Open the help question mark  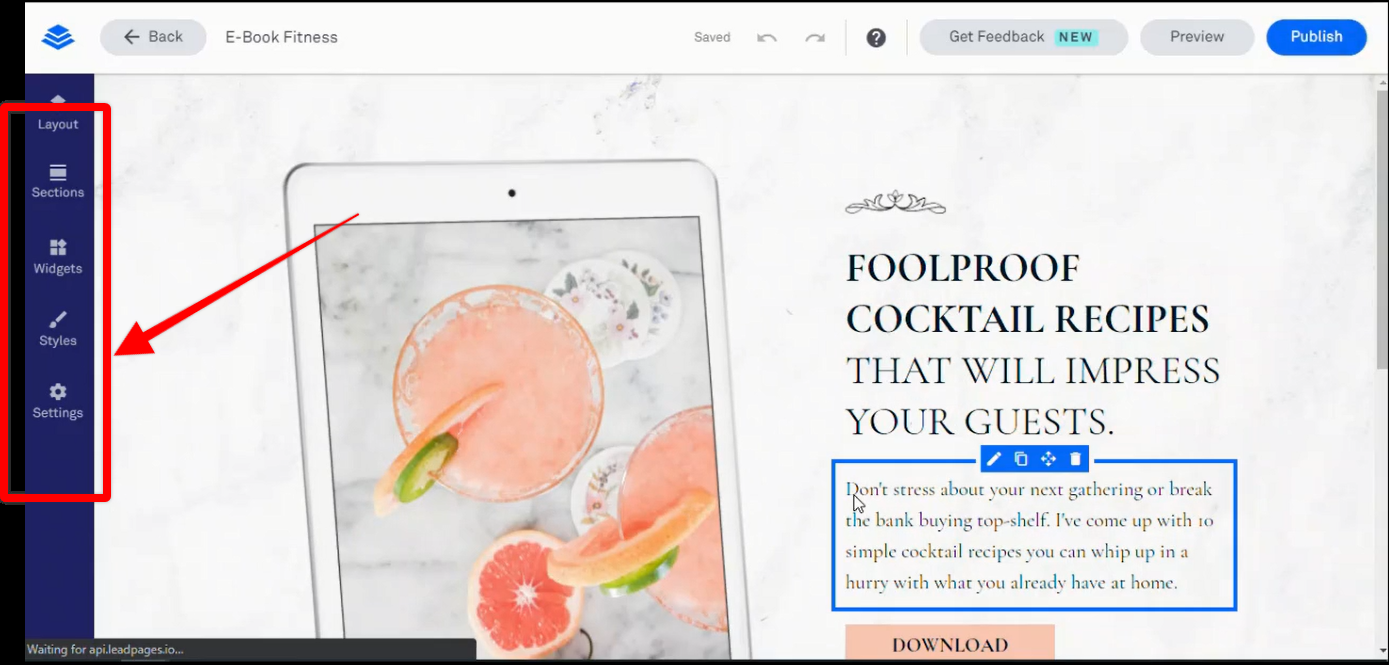[876, 38]
